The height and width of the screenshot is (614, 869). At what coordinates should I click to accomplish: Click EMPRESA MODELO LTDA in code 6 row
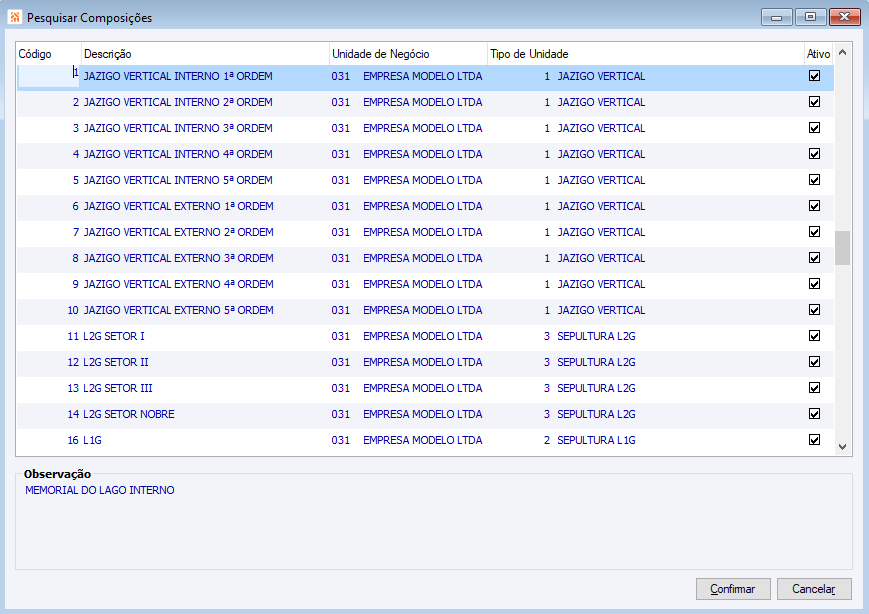pos(423,206)
